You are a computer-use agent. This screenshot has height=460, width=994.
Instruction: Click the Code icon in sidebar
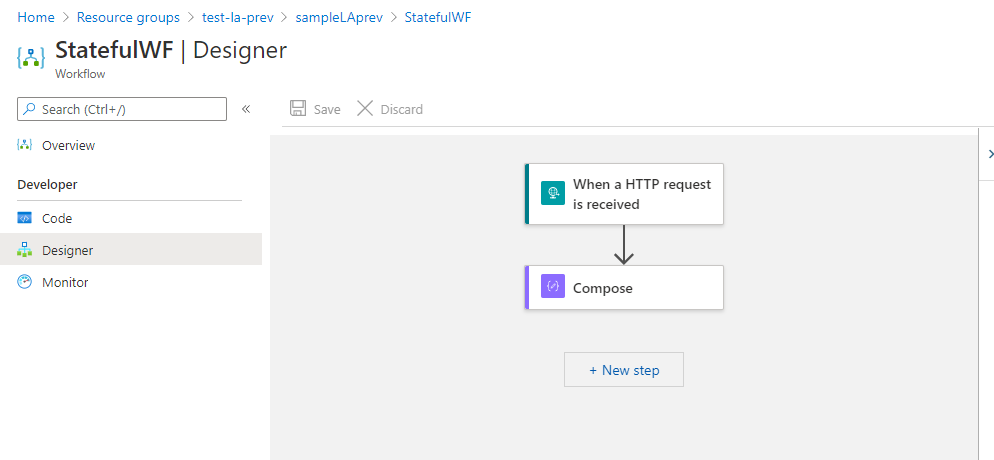coord(25,218)
